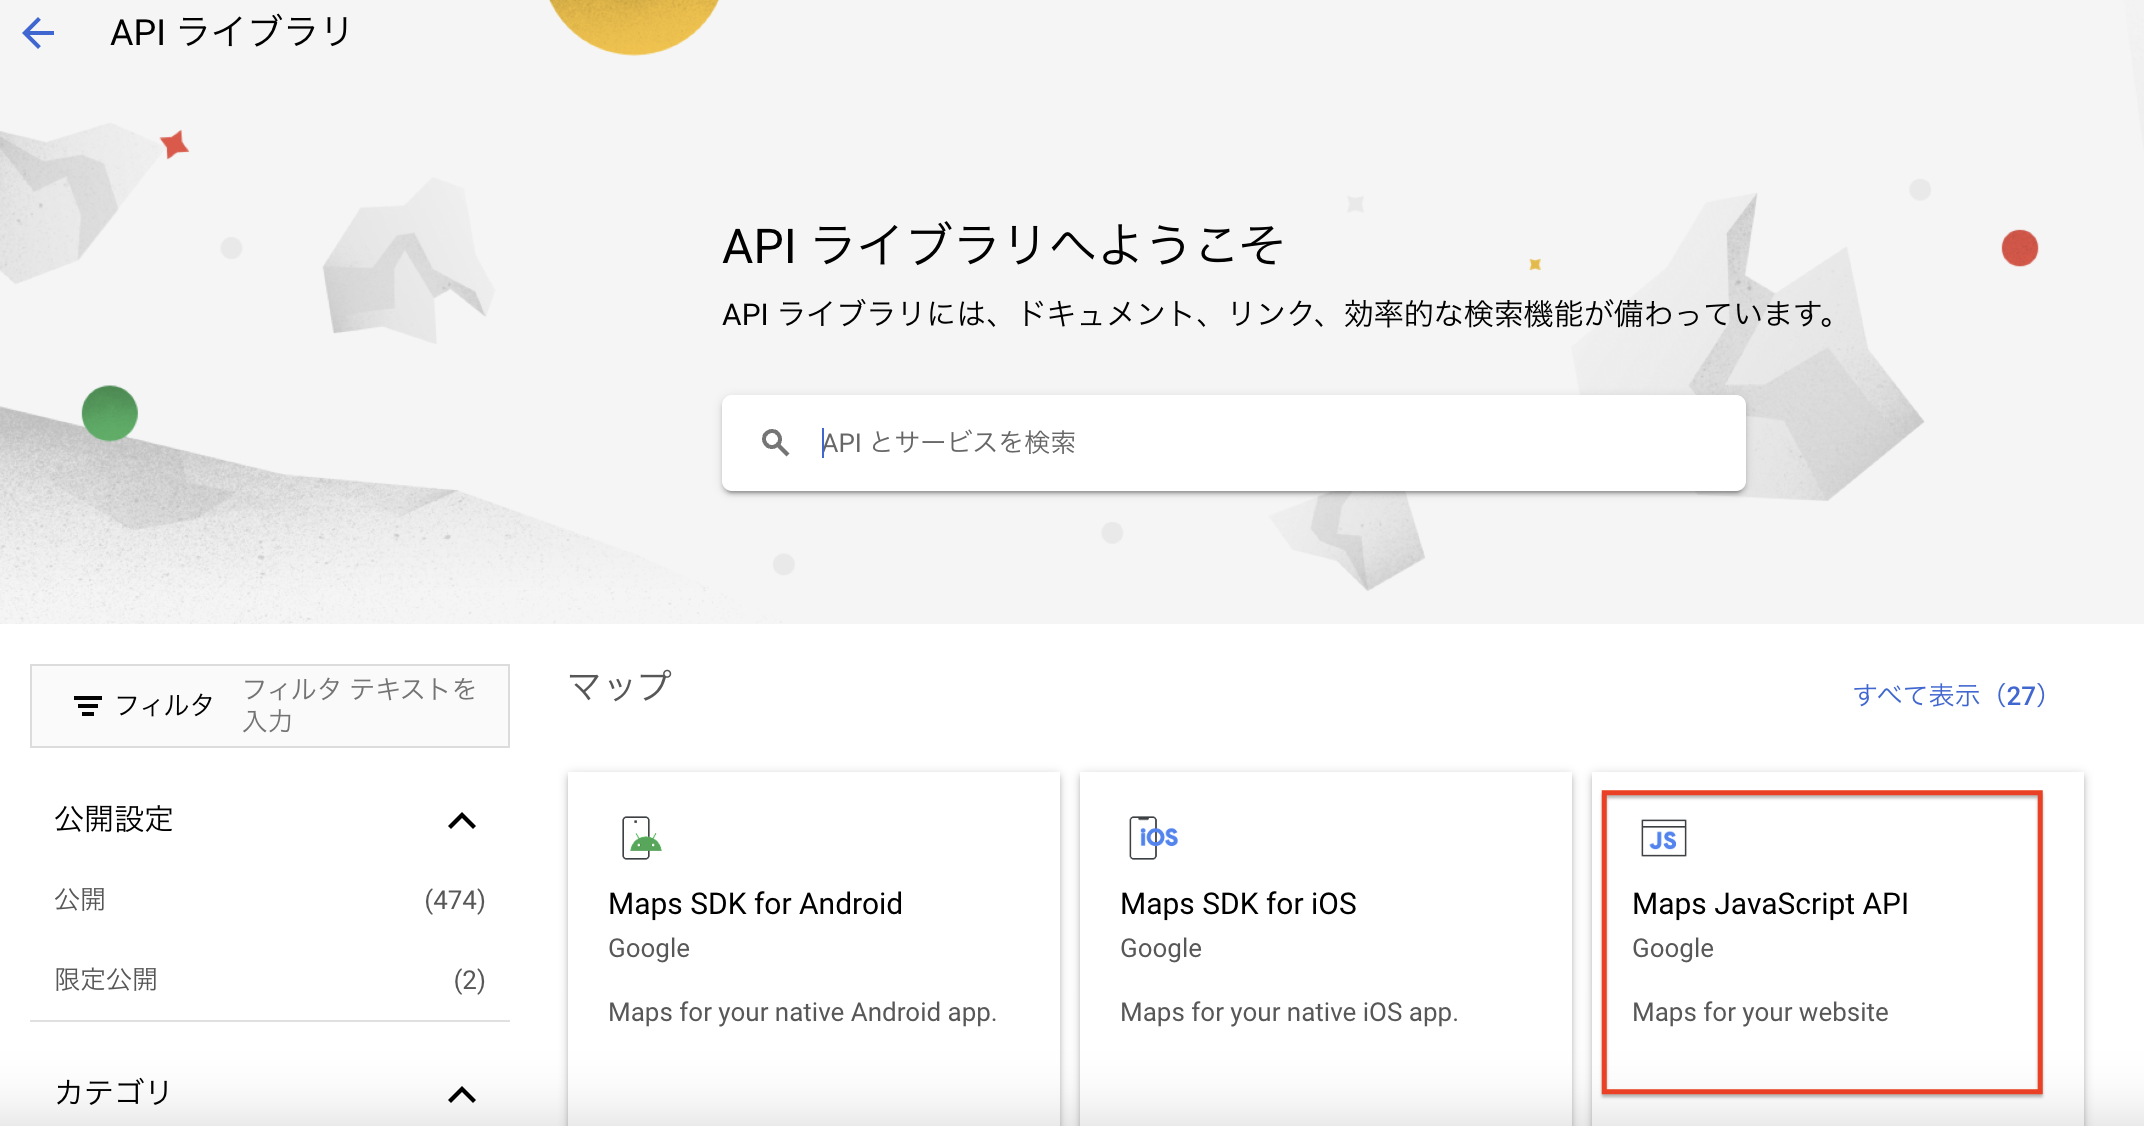2144x1126 pixels.
Task: Click the iOS icon on the Maps SDK for iOS card
Action: coord(1152,838)
